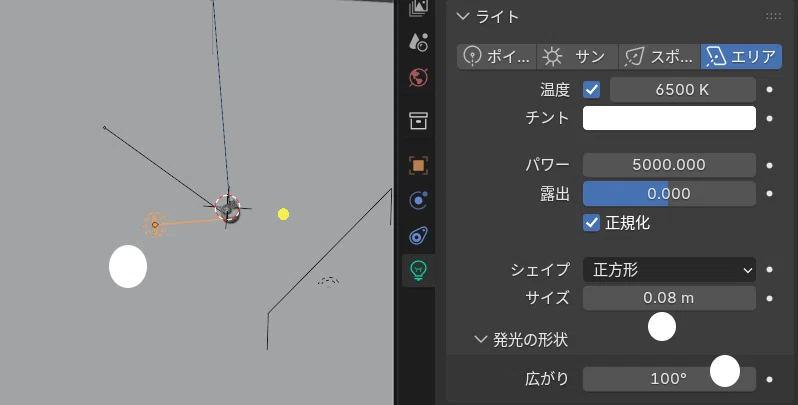
Task: Edit the 6500 K temperature field
Action: click(x=682, y=90)
